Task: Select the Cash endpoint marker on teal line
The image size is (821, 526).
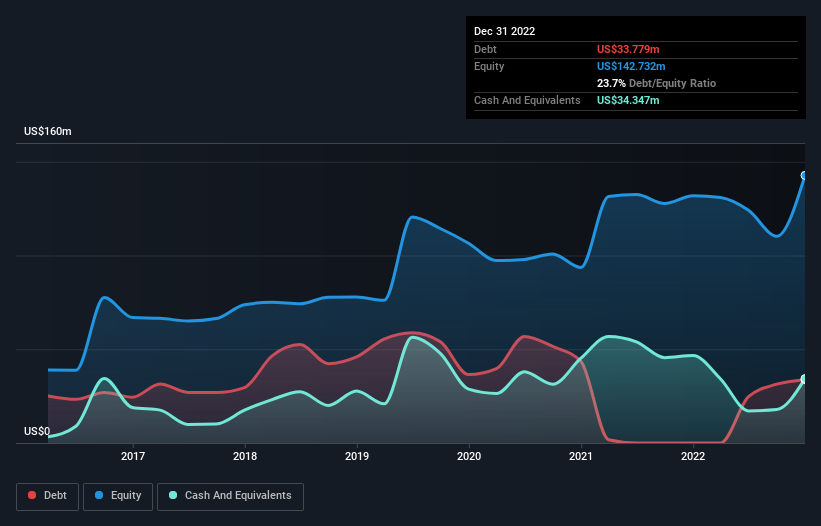Action: [x=804, y=379]
